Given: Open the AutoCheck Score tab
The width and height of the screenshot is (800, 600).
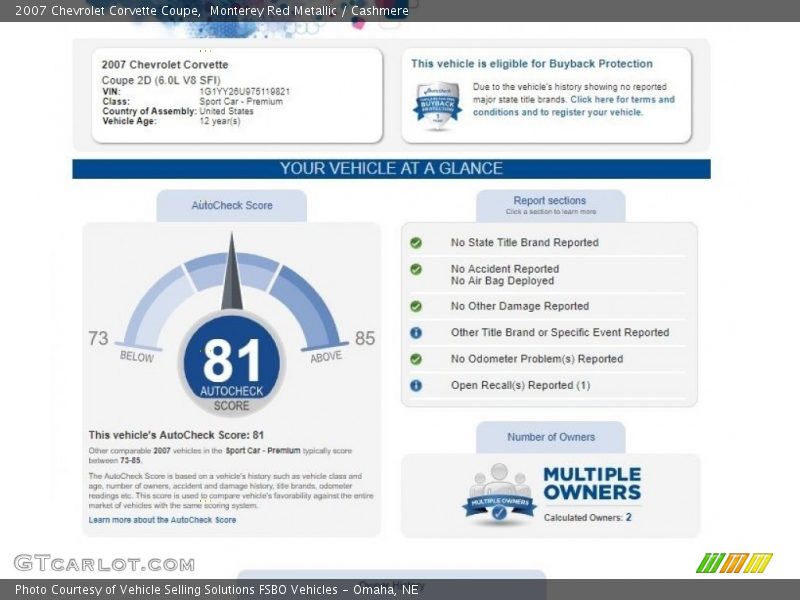Looking at the screenshot, I should [231, 205].
